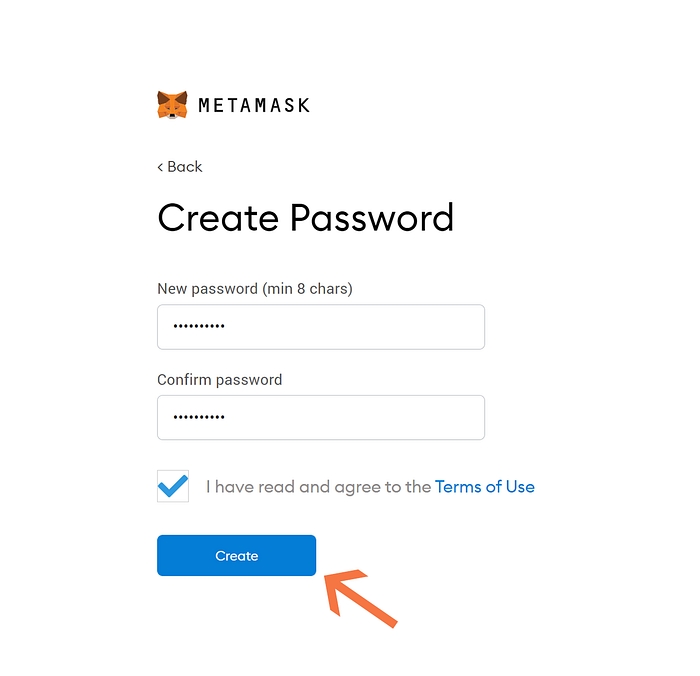
Task: Click the left chevron beside Back
Action: click(x=160, y=167)
